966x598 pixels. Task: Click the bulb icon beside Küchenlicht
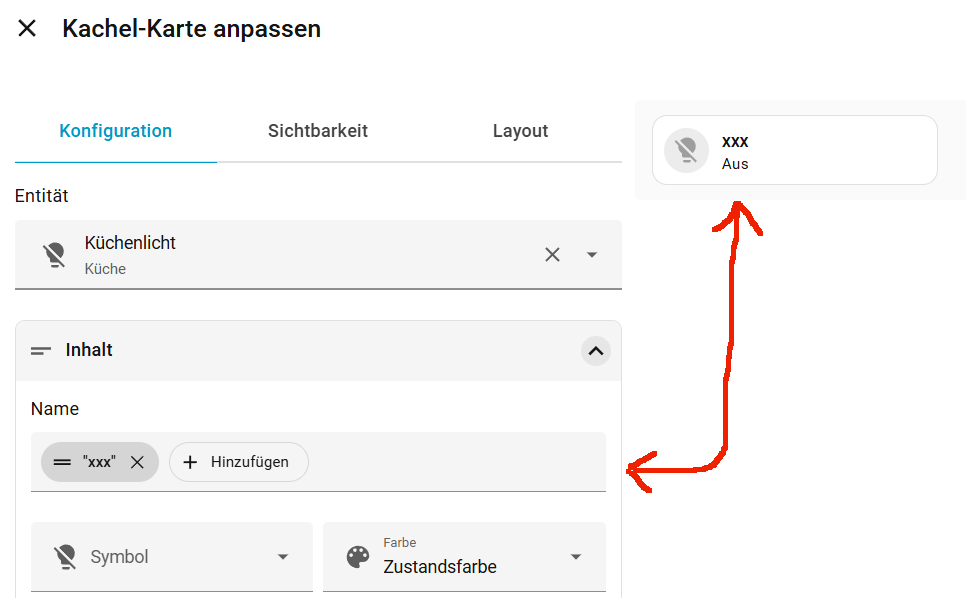point(54,254)
